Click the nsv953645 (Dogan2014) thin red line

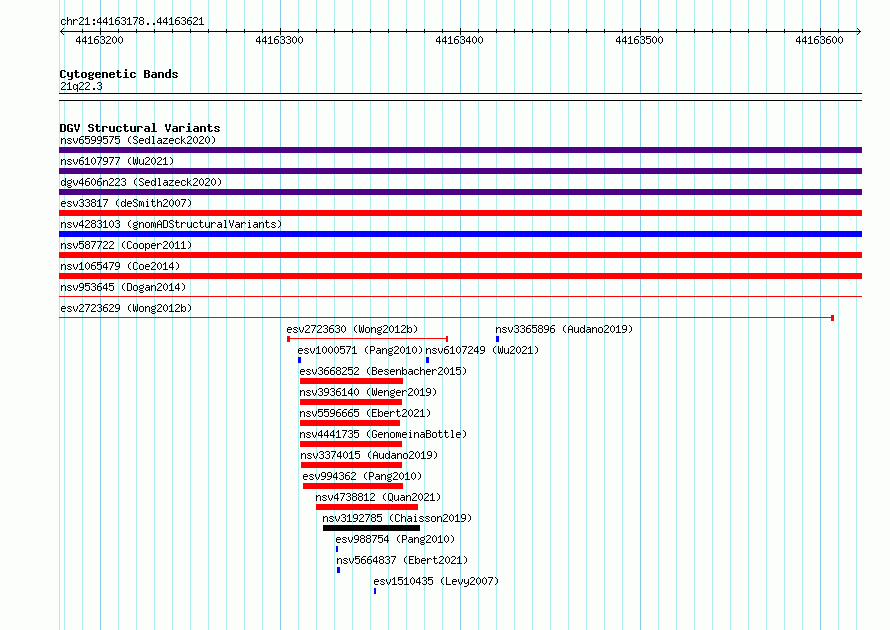(460, 296)
